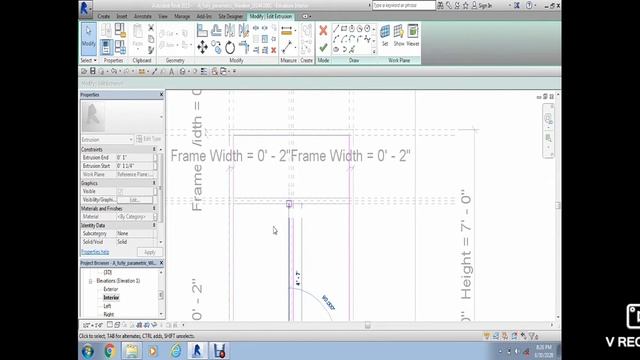Click the Cut to Clipboard scissors icon
The width and height of the screenshot is (640, 360).
(x=151, y=28)
